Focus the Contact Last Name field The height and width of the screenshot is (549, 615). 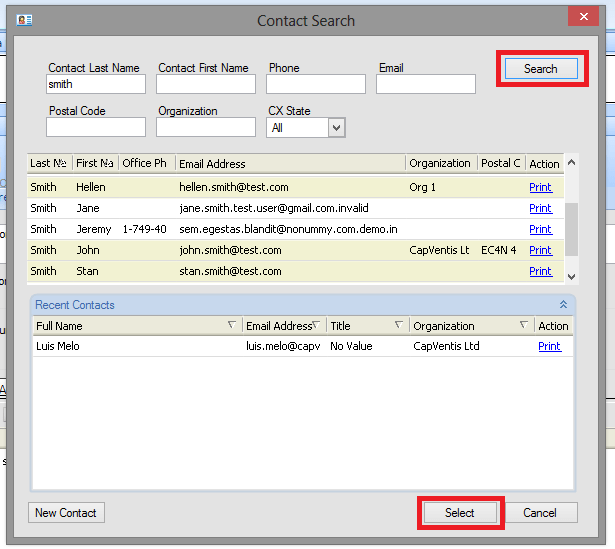point(96,85)
